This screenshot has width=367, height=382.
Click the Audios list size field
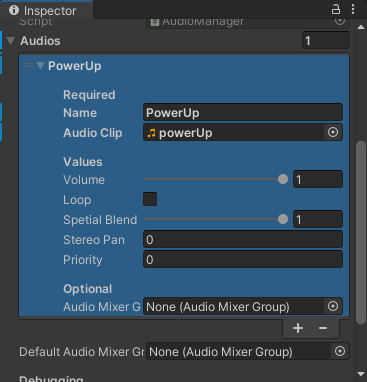point(326,41)
